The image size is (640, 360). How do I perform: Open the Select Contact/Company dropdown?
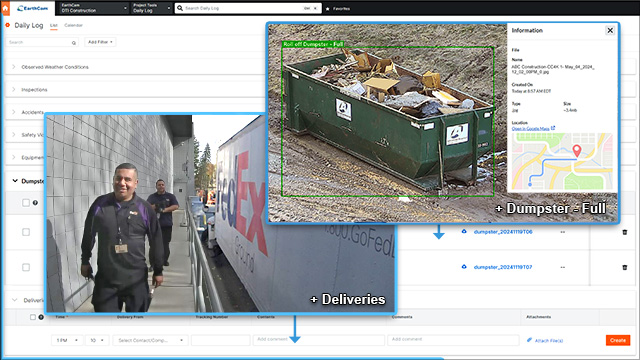click(x=150, y=340)
